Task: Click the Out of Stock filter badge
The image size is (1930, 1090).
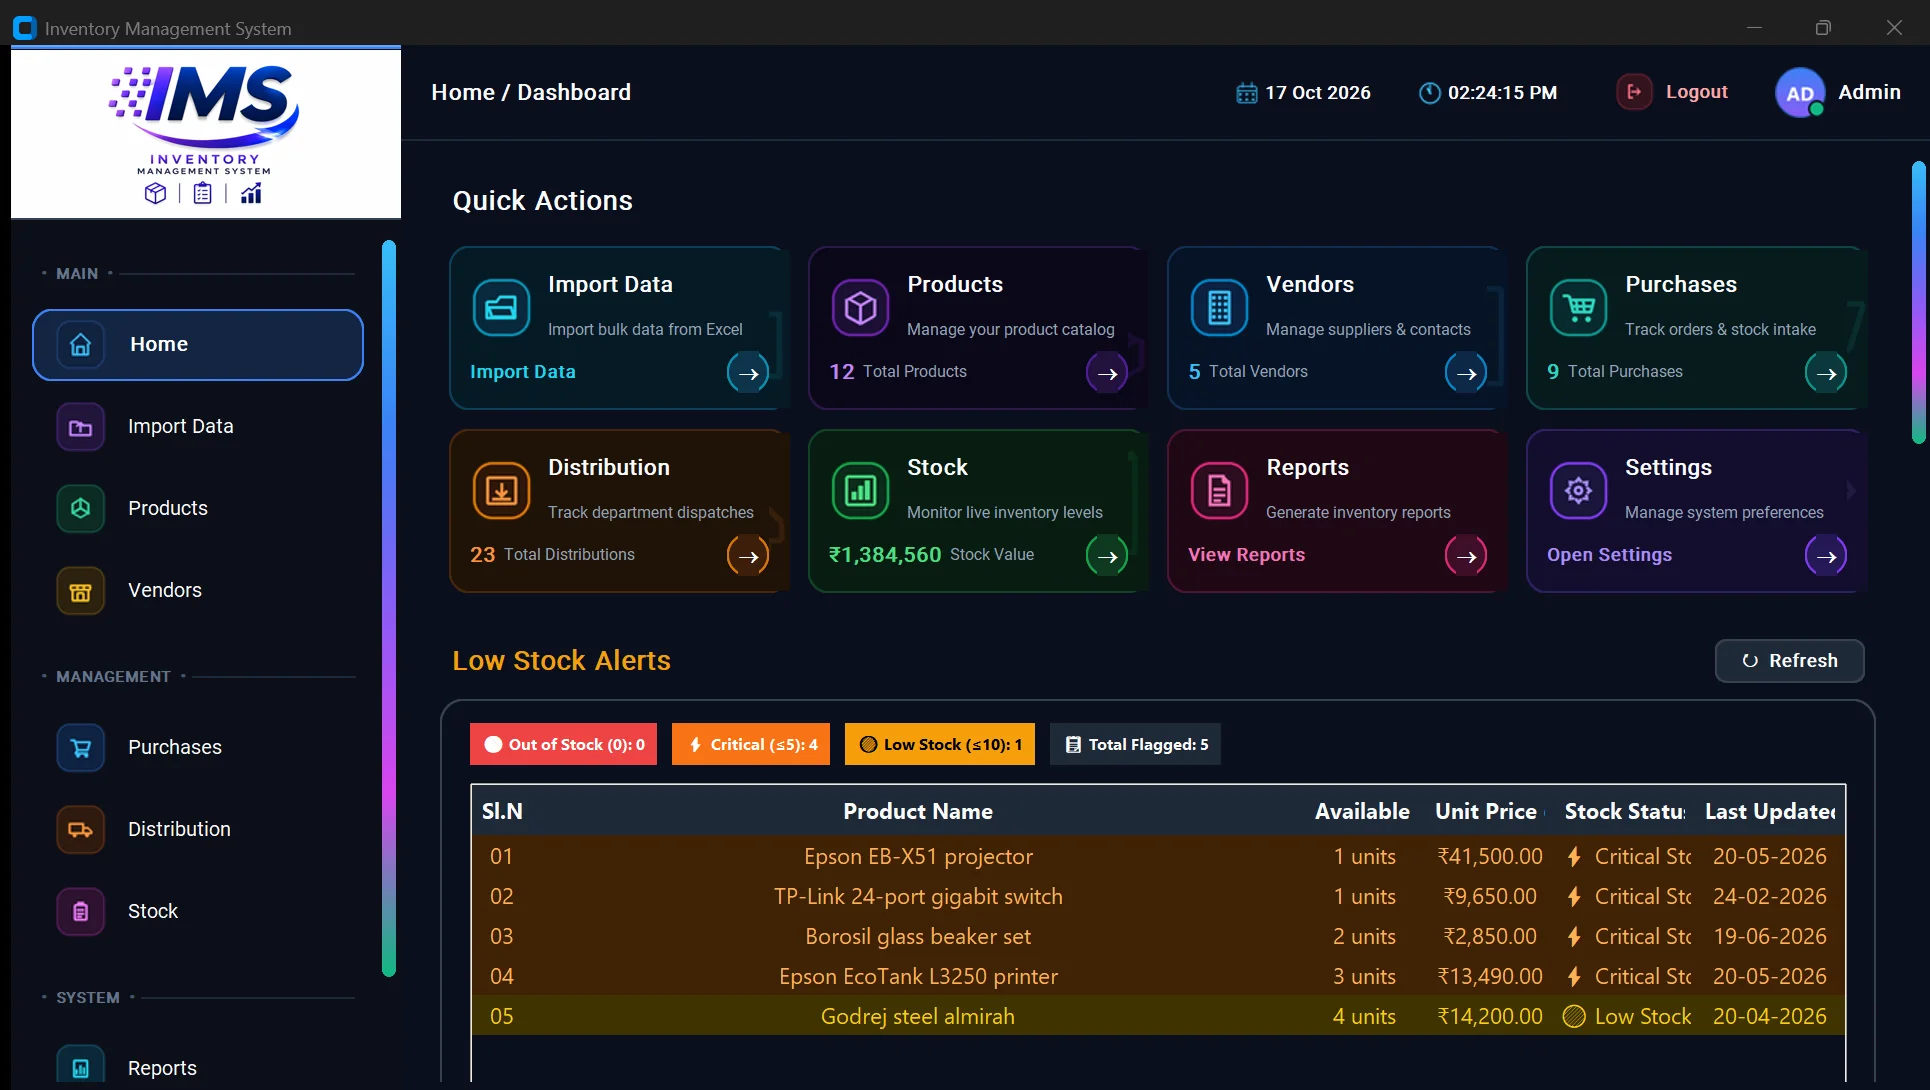Action: [563, 744]
